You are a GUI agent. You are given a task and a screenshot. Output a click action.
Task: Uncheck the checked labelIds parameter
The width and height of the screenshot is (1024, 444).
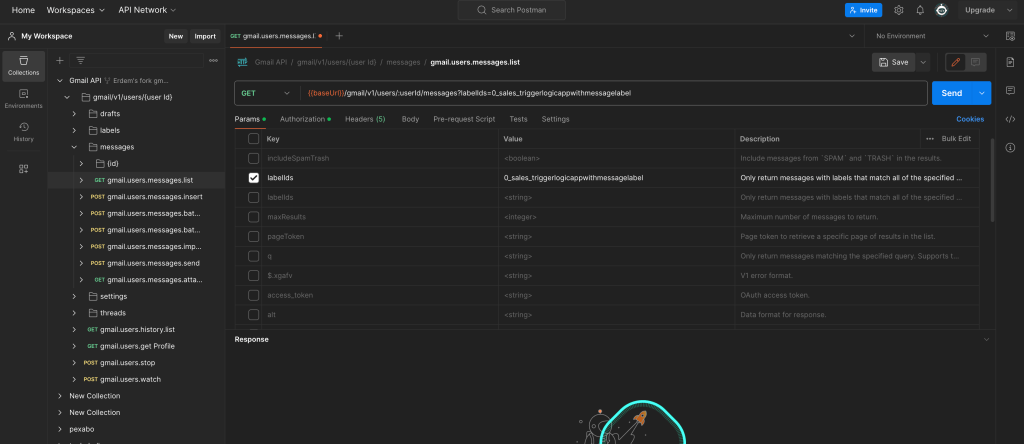(x=253, y=178)
